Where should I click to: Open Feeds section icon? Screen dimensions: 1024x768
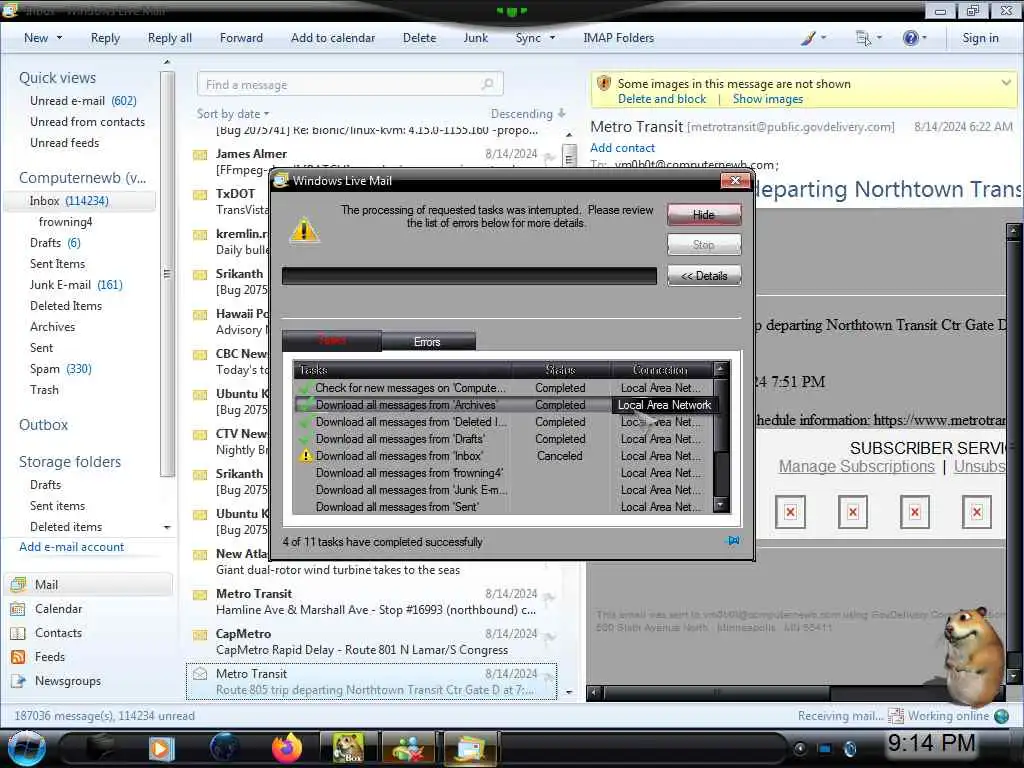(x=18, y=657)
